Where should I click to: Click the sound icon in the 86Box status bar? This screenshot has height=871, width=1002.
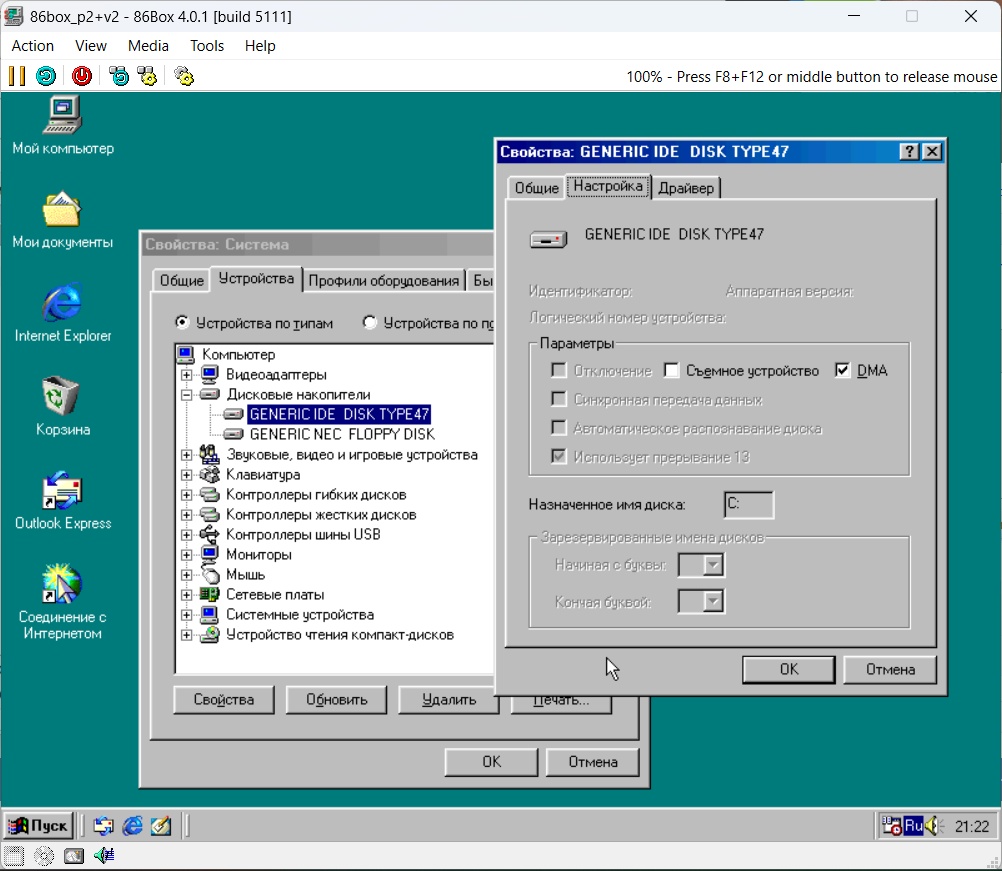click(103, 856)
